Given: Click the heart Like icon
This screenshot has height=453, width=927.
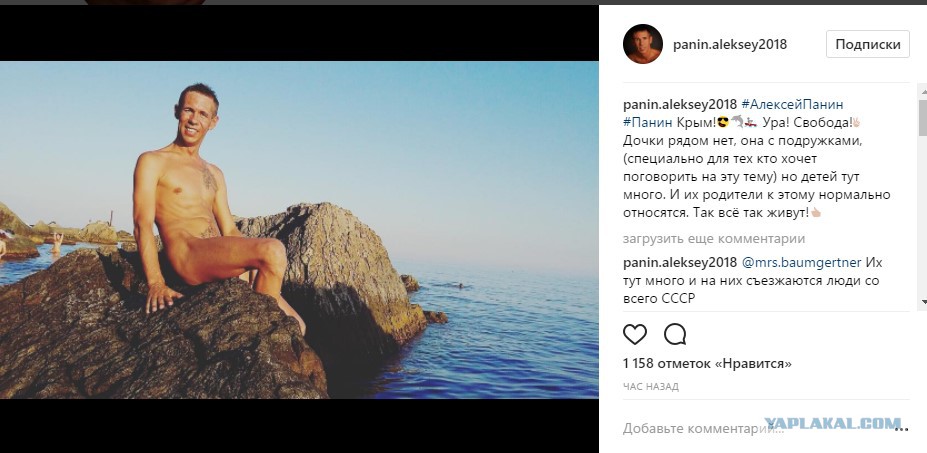Looking at the screenshot, I should point(634,334).
